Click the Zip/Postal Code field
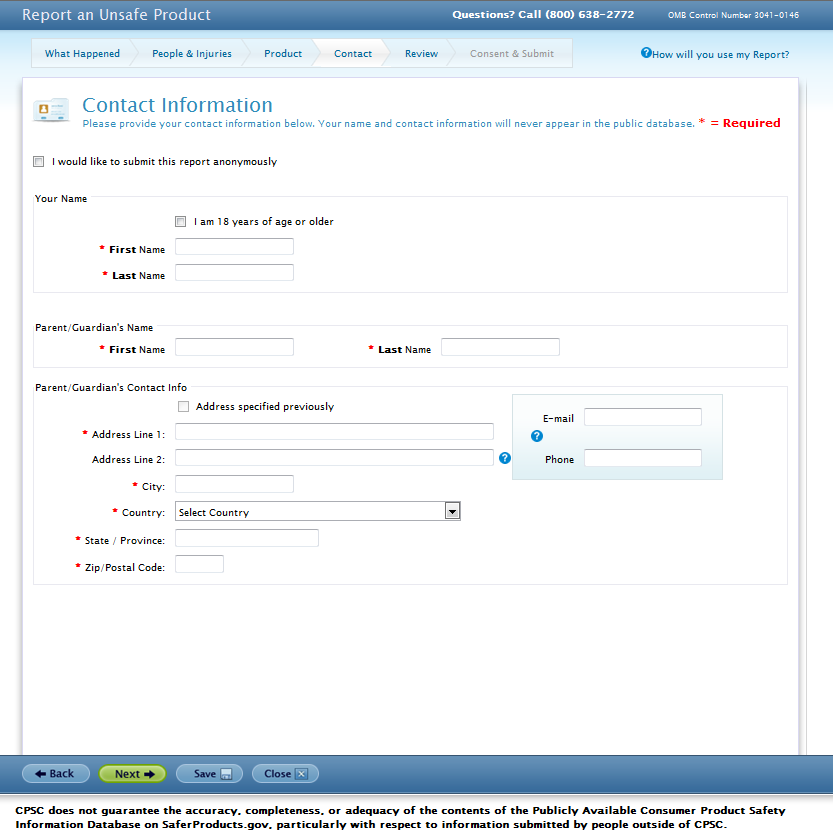The width and height of the screenshot is (833, 836). (199, 564)
